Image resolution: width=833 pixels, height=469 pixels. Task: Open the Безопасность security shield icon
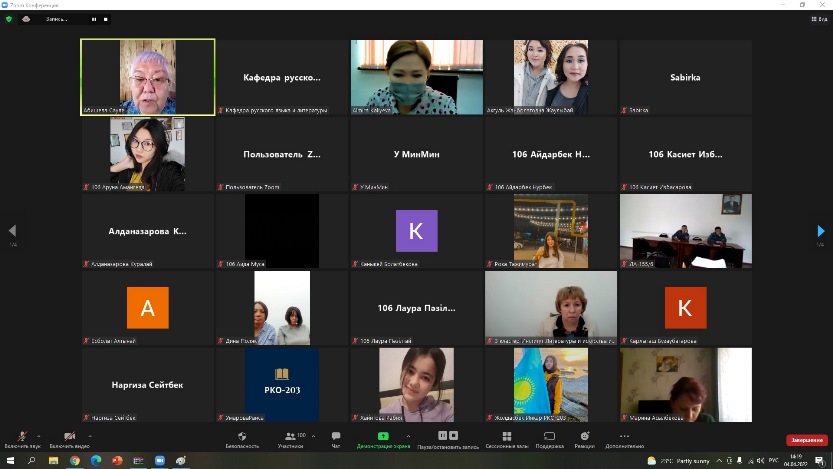(242, 438)
